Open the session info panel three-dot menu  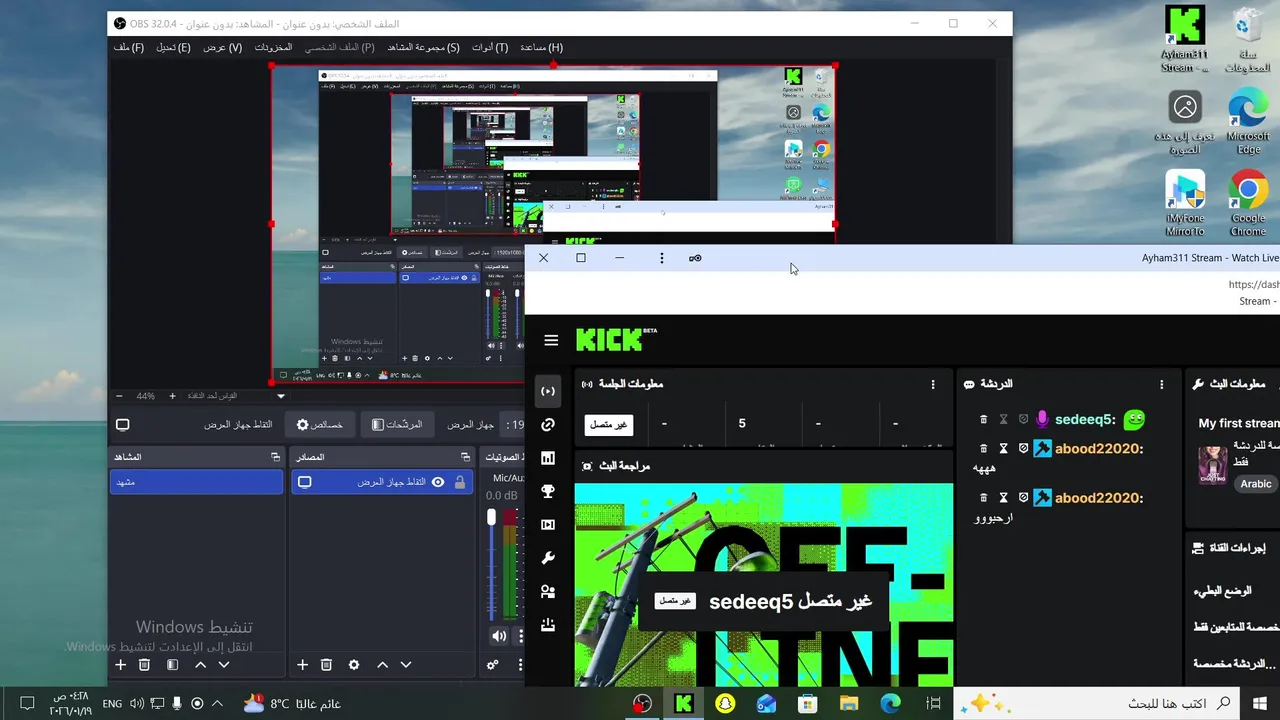pyautogui.click(x=933, y=384)
